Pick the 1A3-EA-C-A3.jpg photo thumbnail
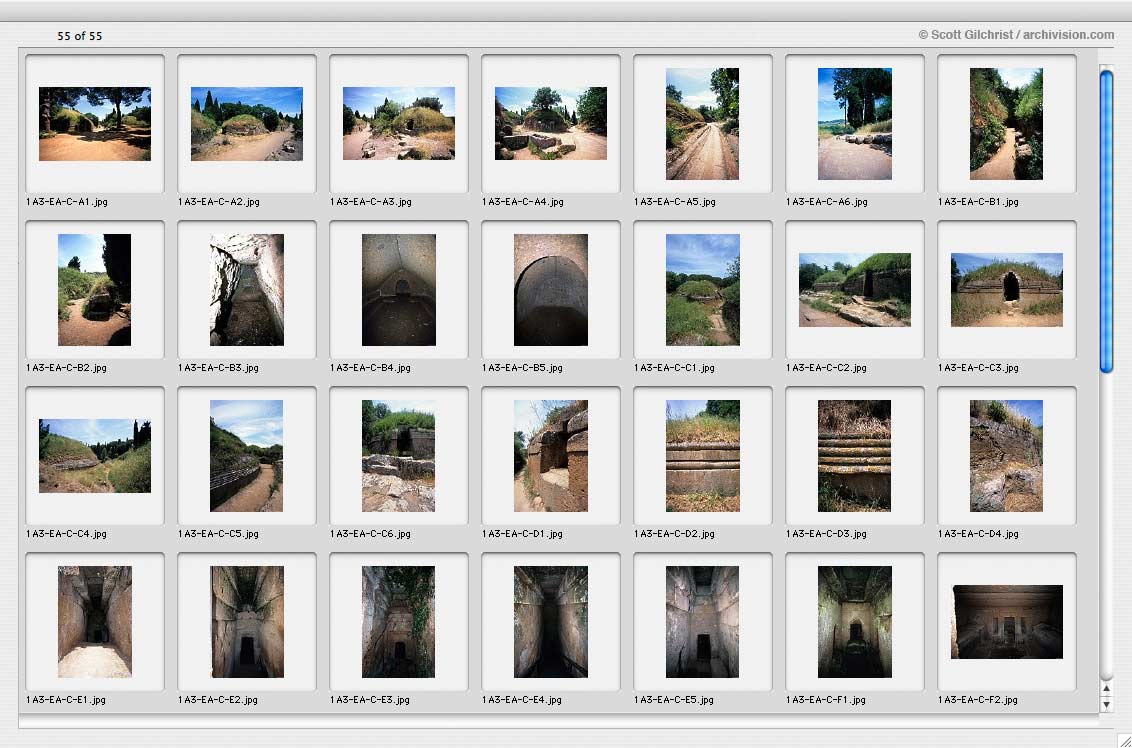The image size is (1132, 748). pos(399,123)
